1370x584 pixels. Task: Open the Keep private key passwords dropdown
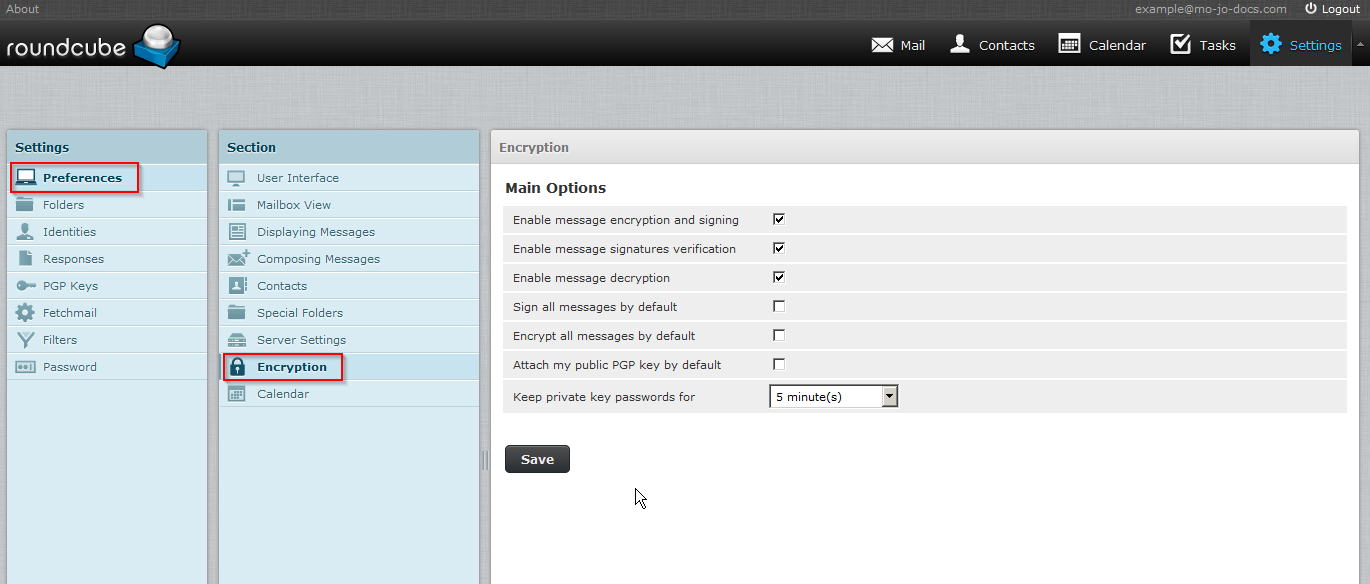tap(834, 397)
